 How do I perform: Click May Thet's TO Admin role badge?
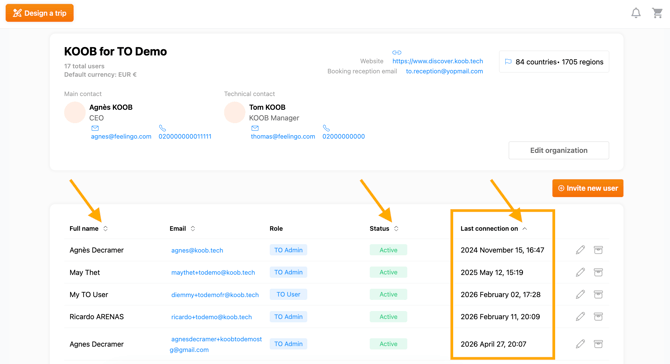[x=288, y=272]
